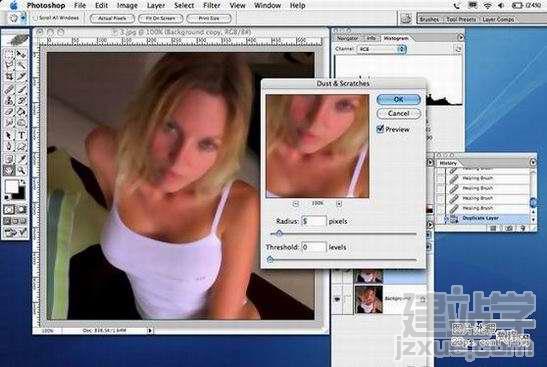Image resolution: width=547 pixels, height=367 pixels.
Task: Click the foreground color swatch
Action: point(12,187)
